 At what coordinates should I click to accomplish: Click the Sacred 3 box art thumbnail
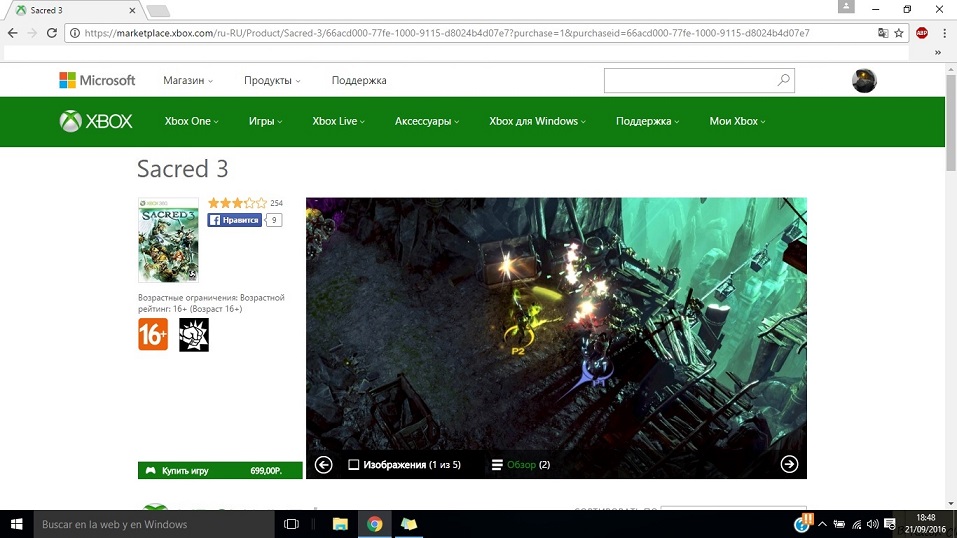pos(168,240)
